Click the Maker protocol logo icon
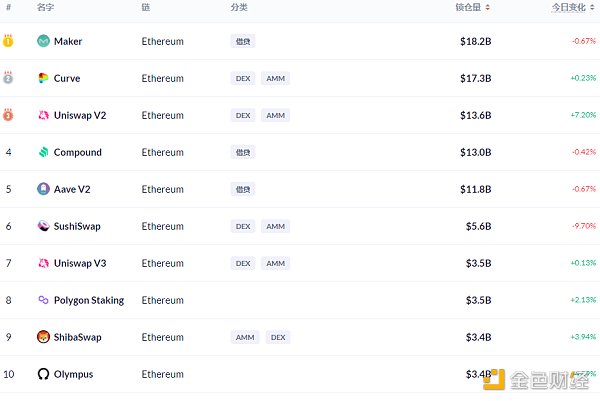 (43, 41)
